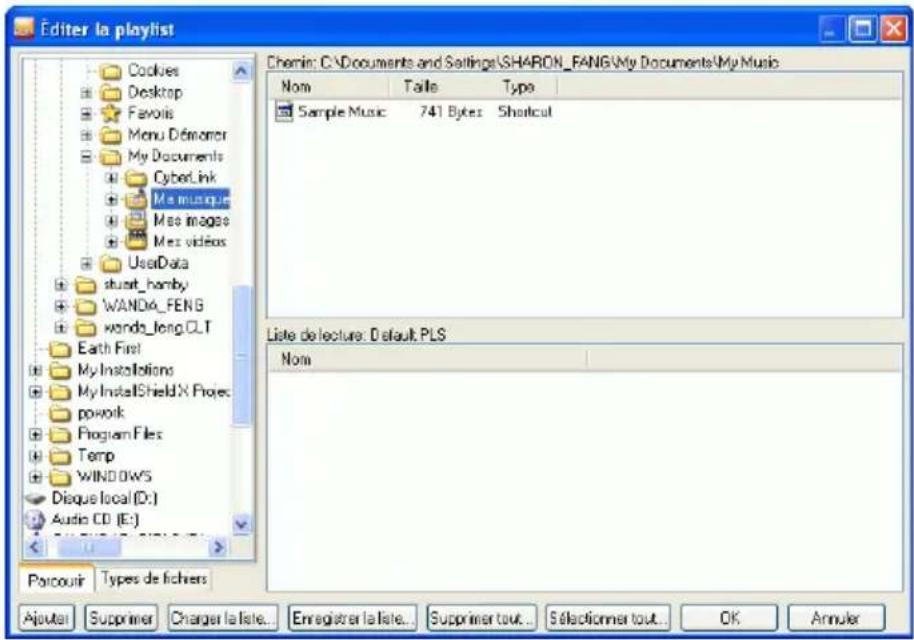
Task: Click the Favoris star folder icon
Action: point(111,114)
